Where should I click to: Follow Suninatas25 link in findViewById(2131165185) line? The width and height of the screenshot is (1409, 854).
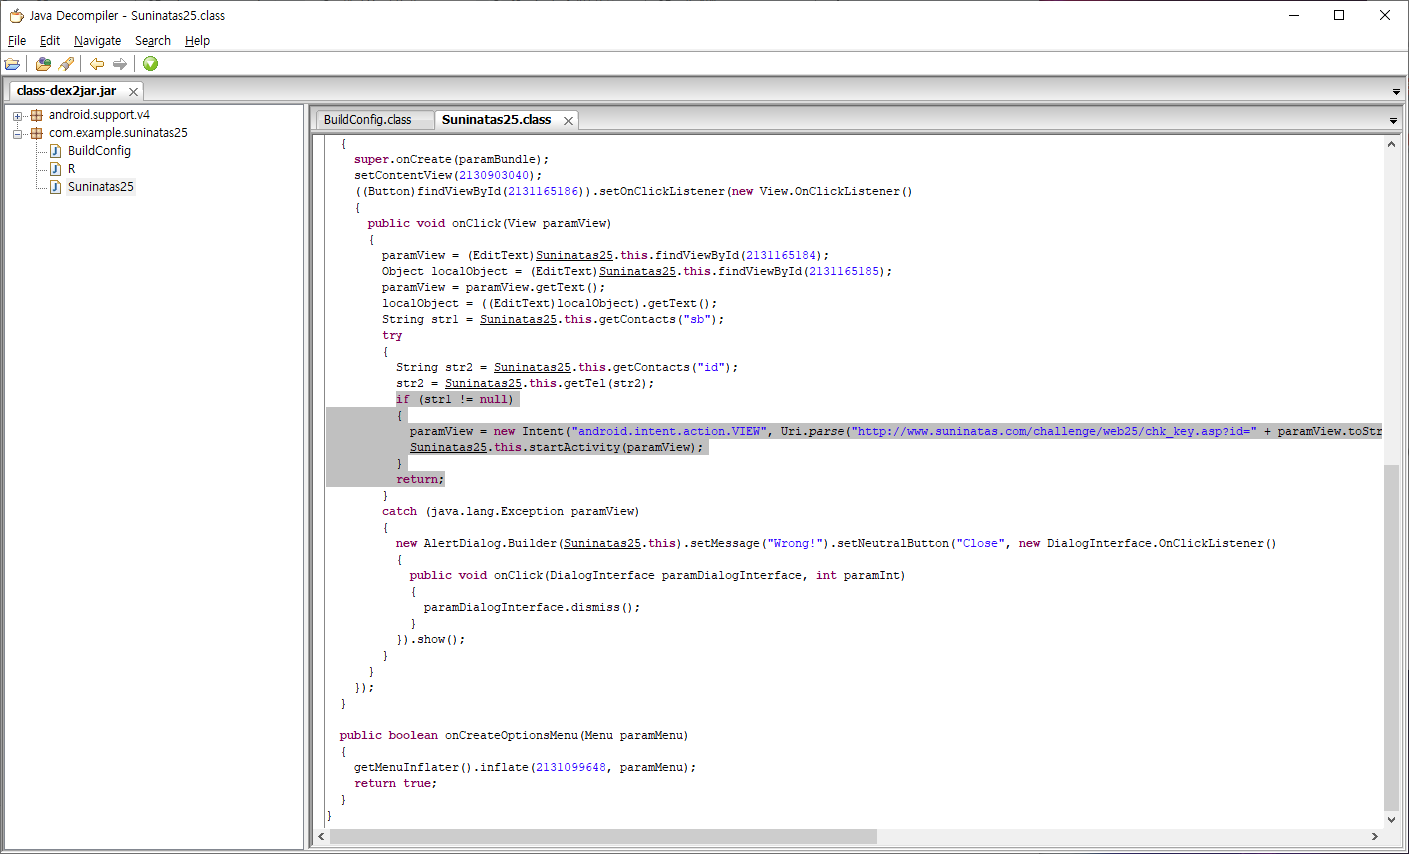637,272
